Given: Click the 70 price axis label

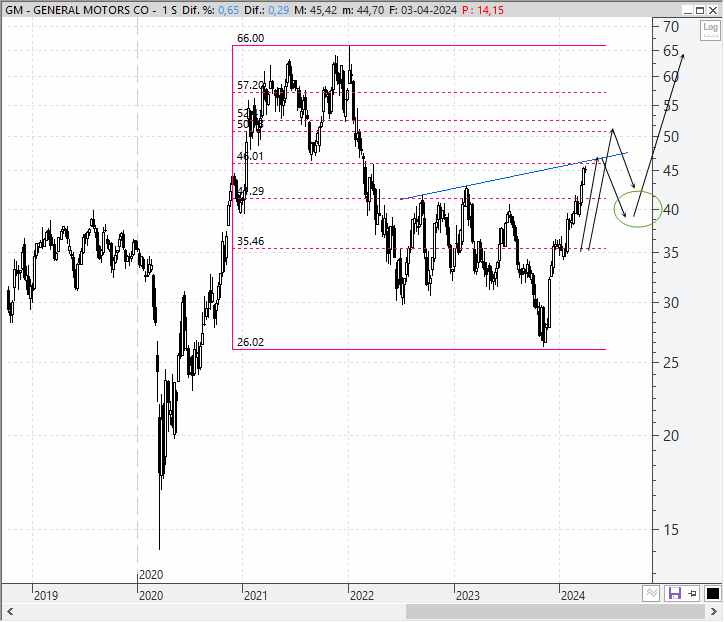Looking at the screenshot, I should tap(671, 27).
